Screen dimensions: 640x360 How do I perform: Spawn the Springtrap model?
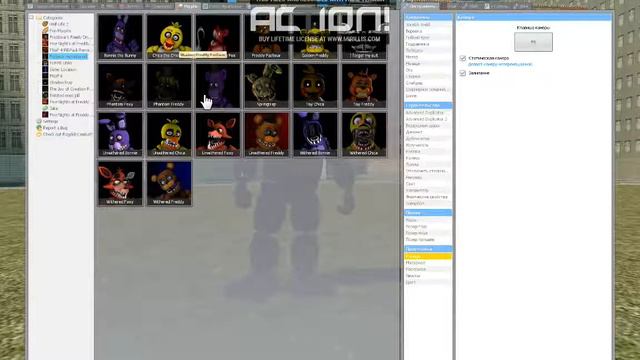(x=267, y=85)
